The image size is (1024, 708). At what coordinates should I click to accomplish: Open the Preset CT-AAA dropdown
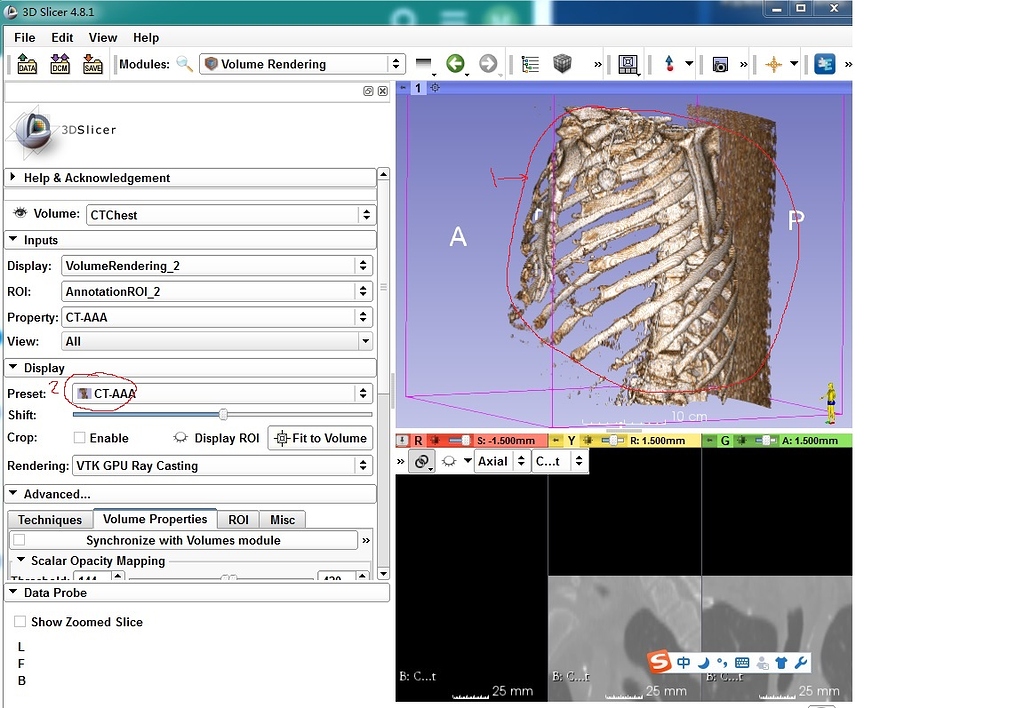coord(223,393)
